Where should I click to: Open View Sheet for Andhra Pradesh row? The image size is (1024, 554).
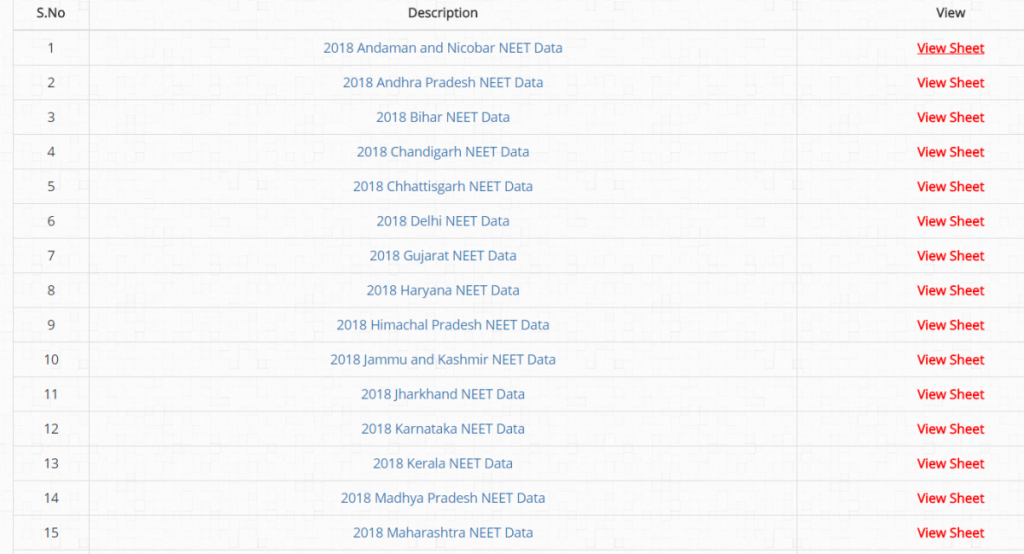point(950,82)
